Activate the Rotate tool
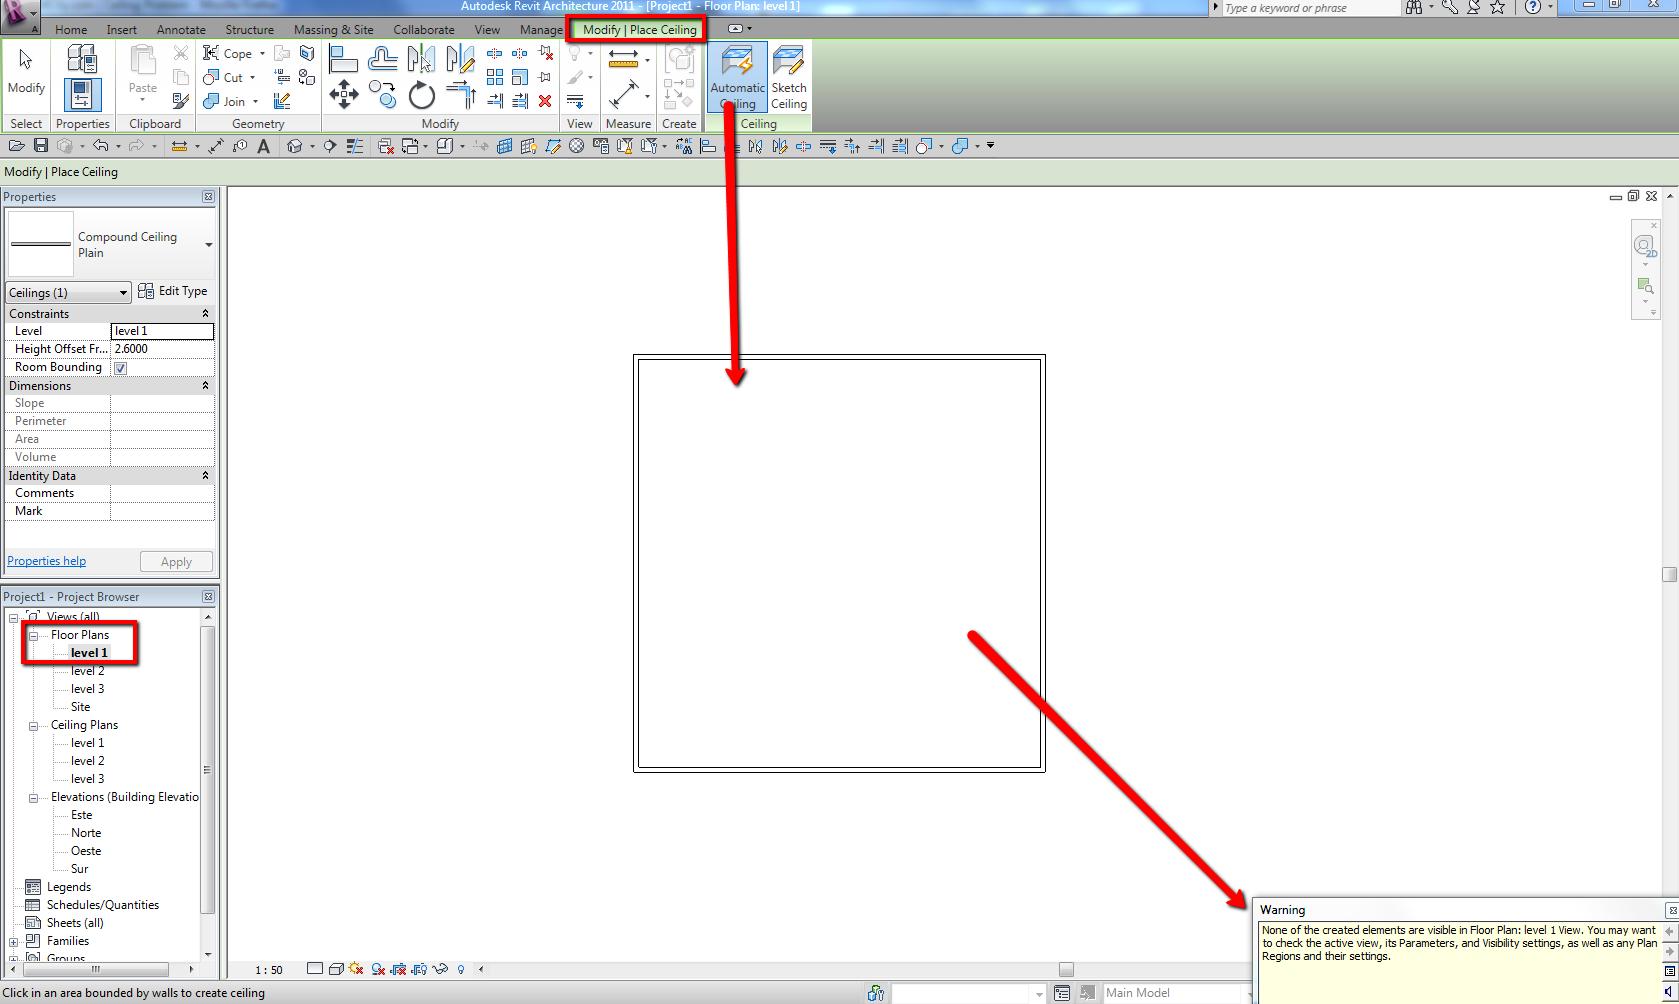Viewport: 1679px width, 1004px height. pos(421,95)
